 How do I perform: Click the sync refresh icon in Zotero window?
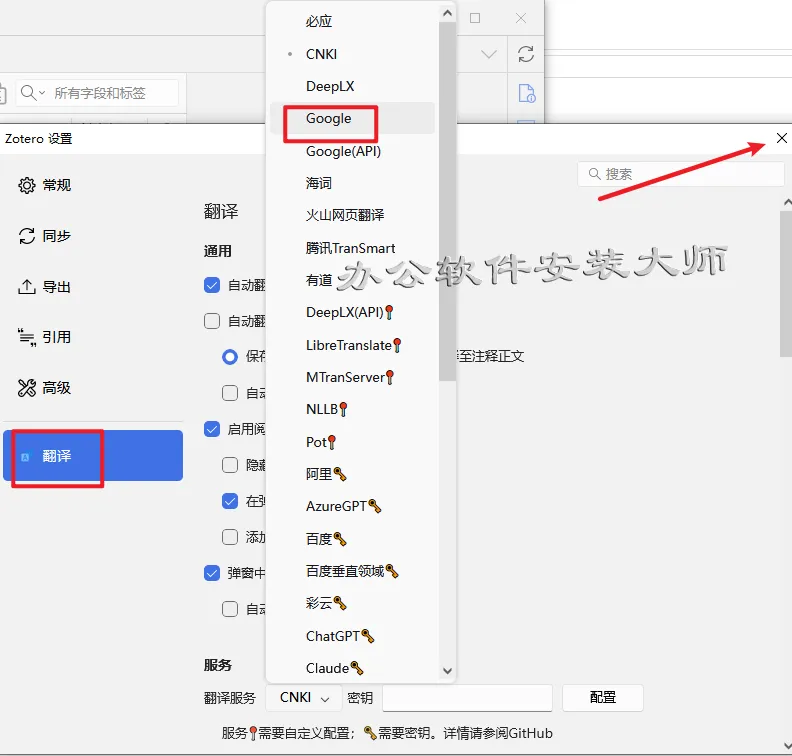(x=526, y=54)
